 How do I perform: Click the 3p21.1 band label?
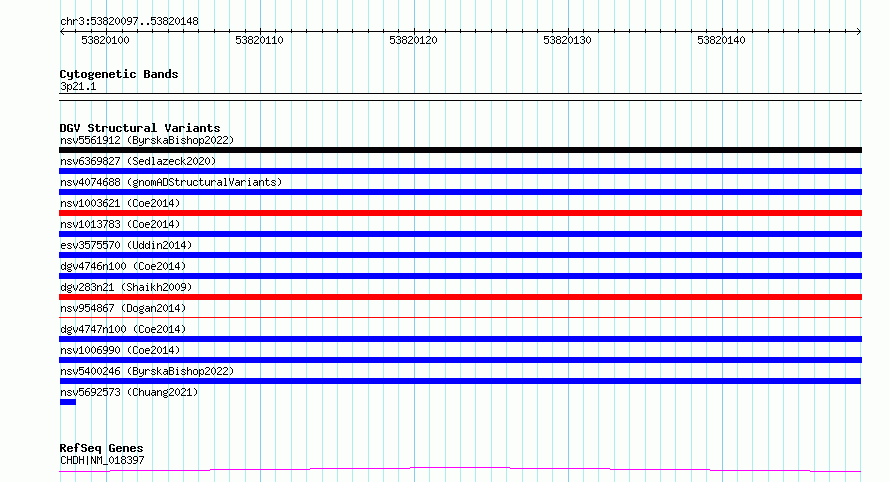click(78, 87)
